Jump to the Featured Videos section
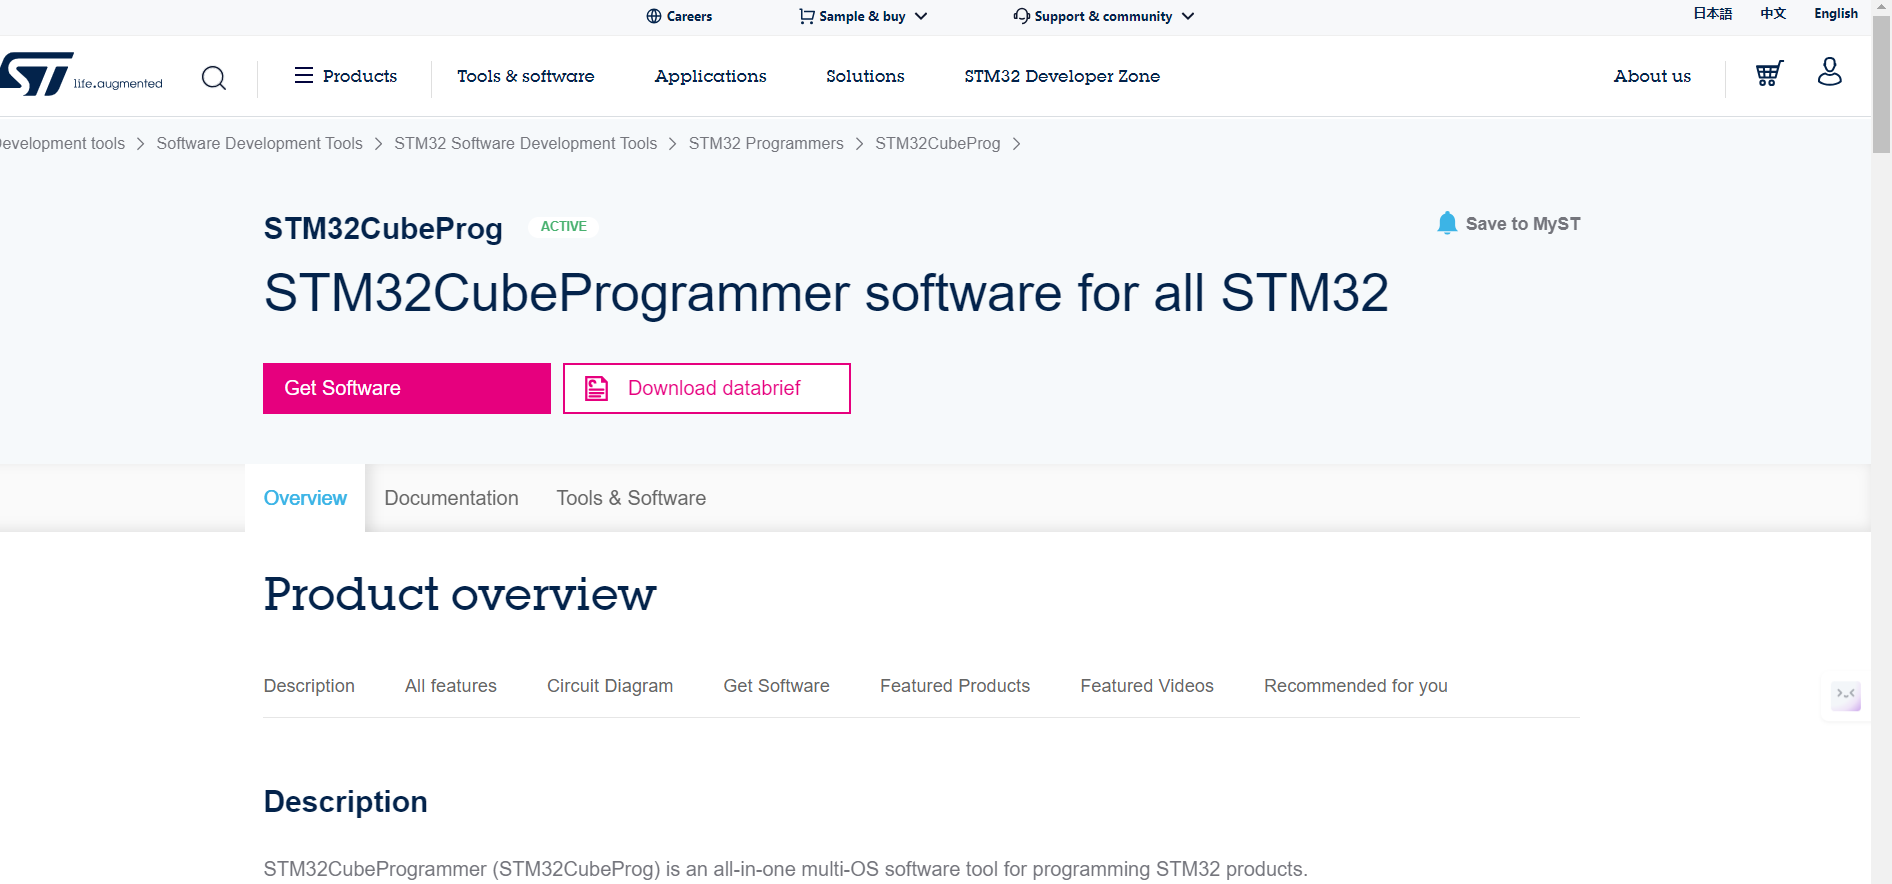 coord(1147,686)
